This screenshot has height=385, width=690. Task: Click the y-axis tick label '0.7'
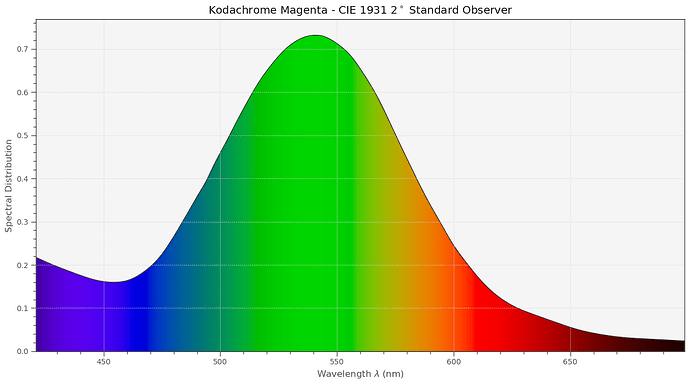pyautogui.click(x=22, y=49)
